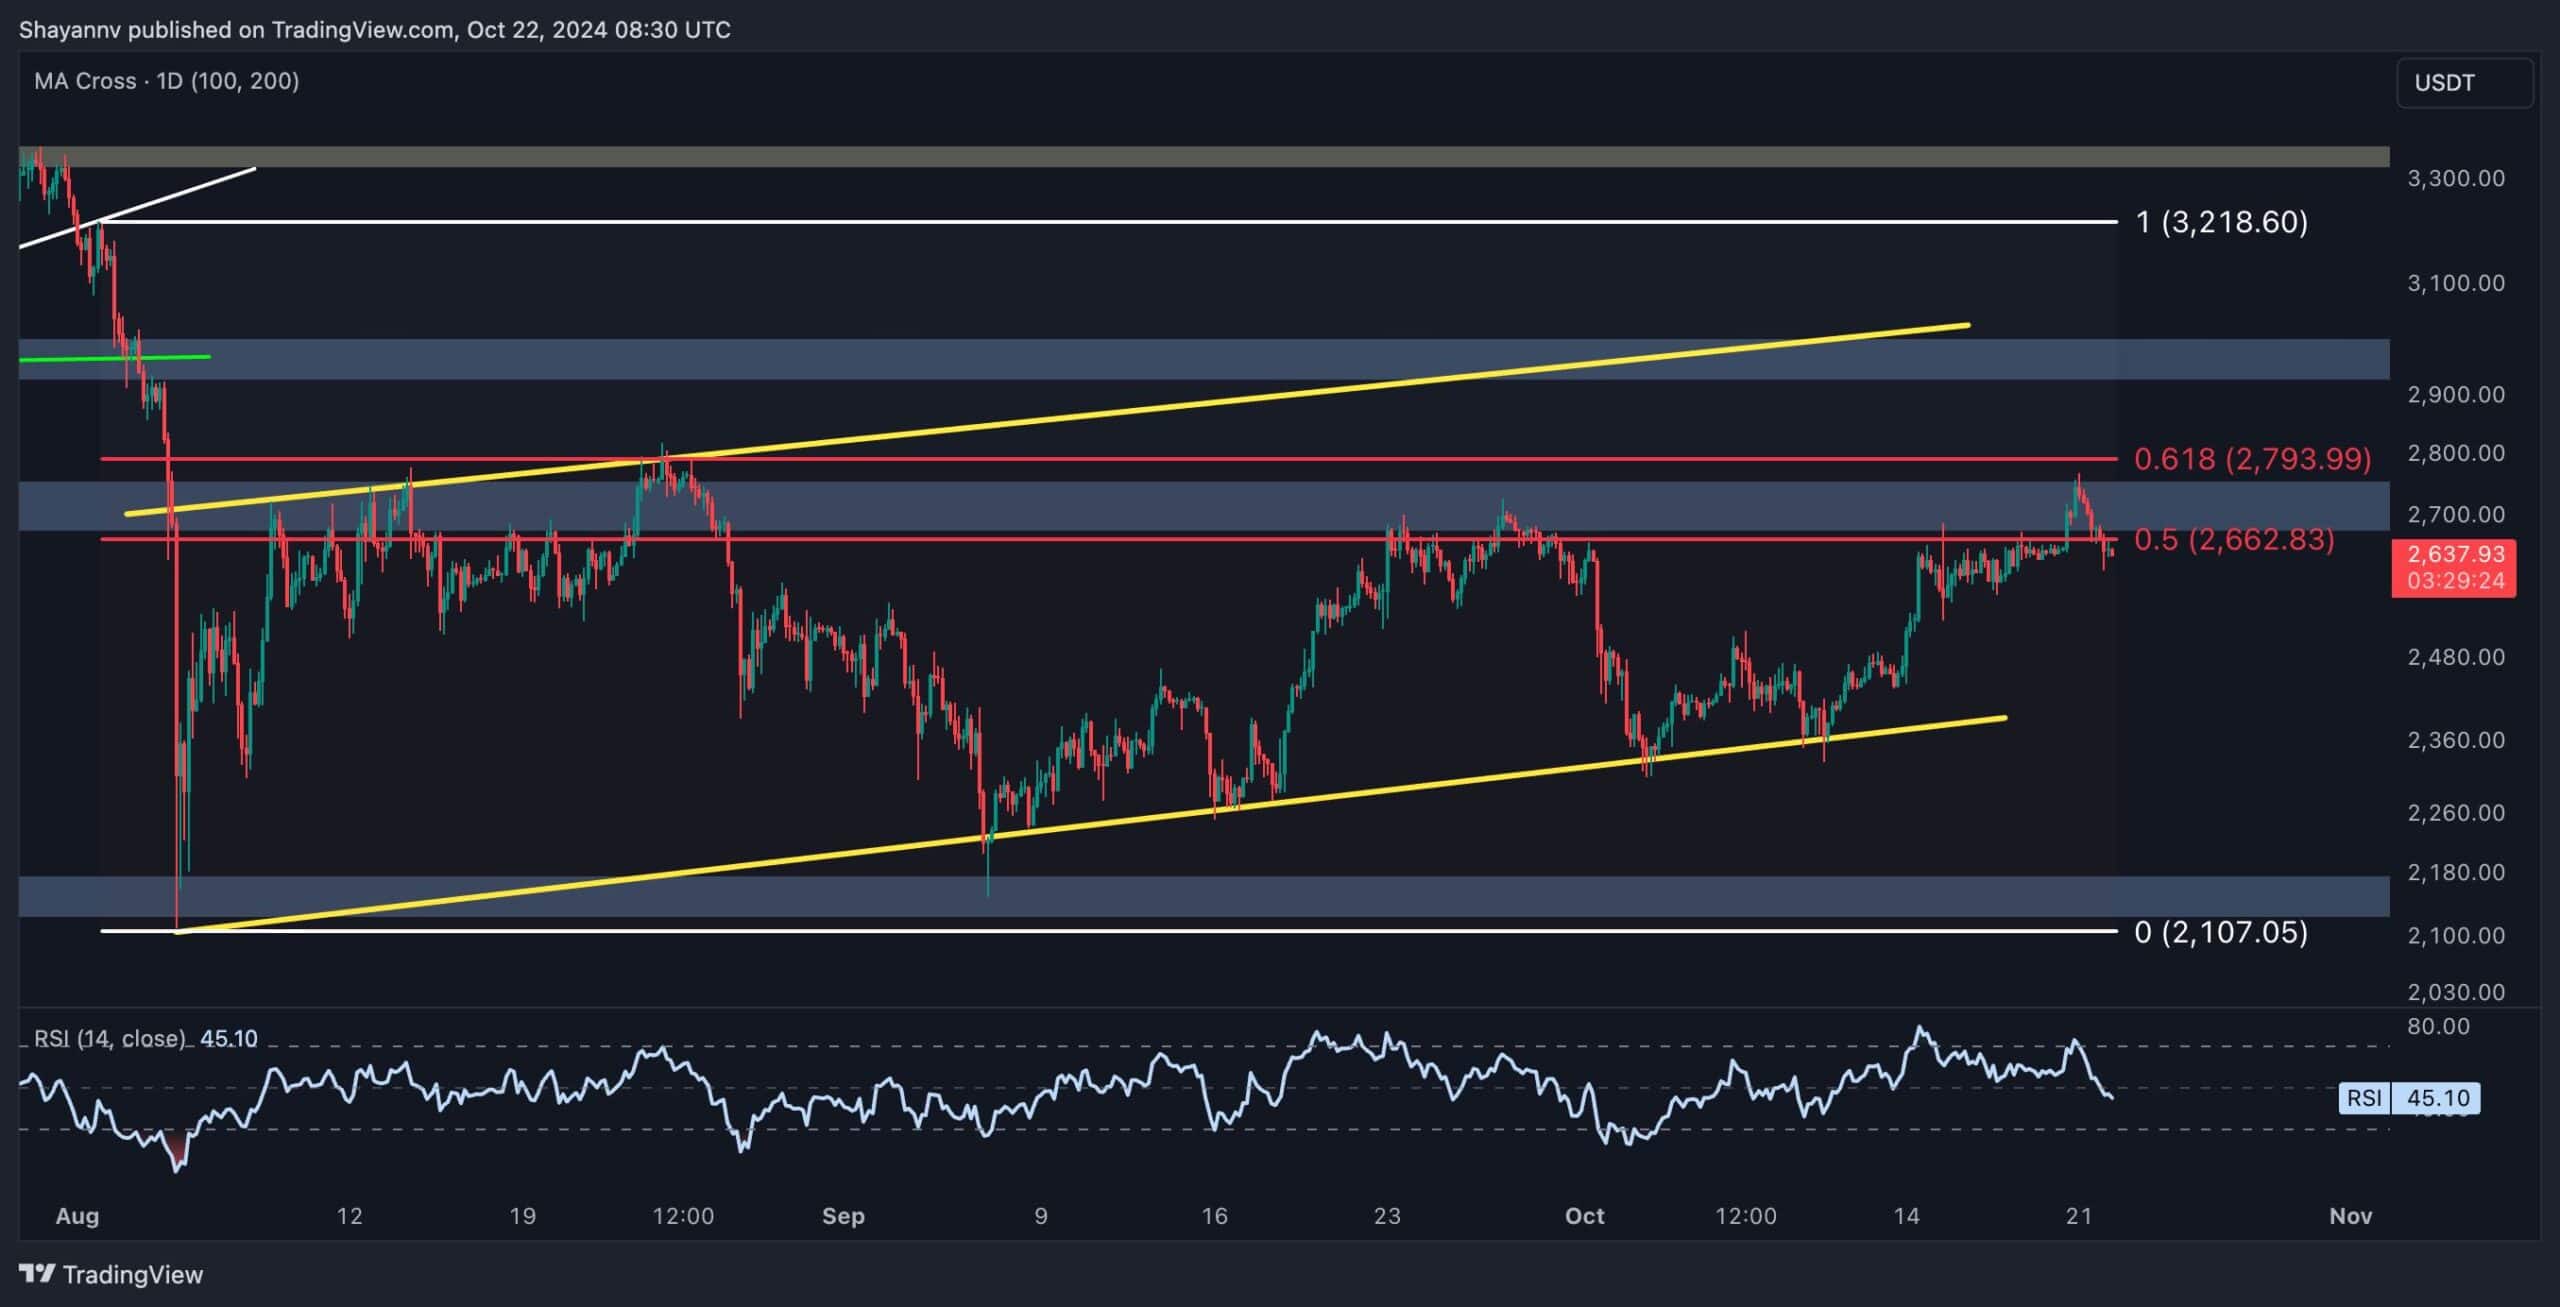Click the RSI (14, close) indicator label

[110, 1038]
